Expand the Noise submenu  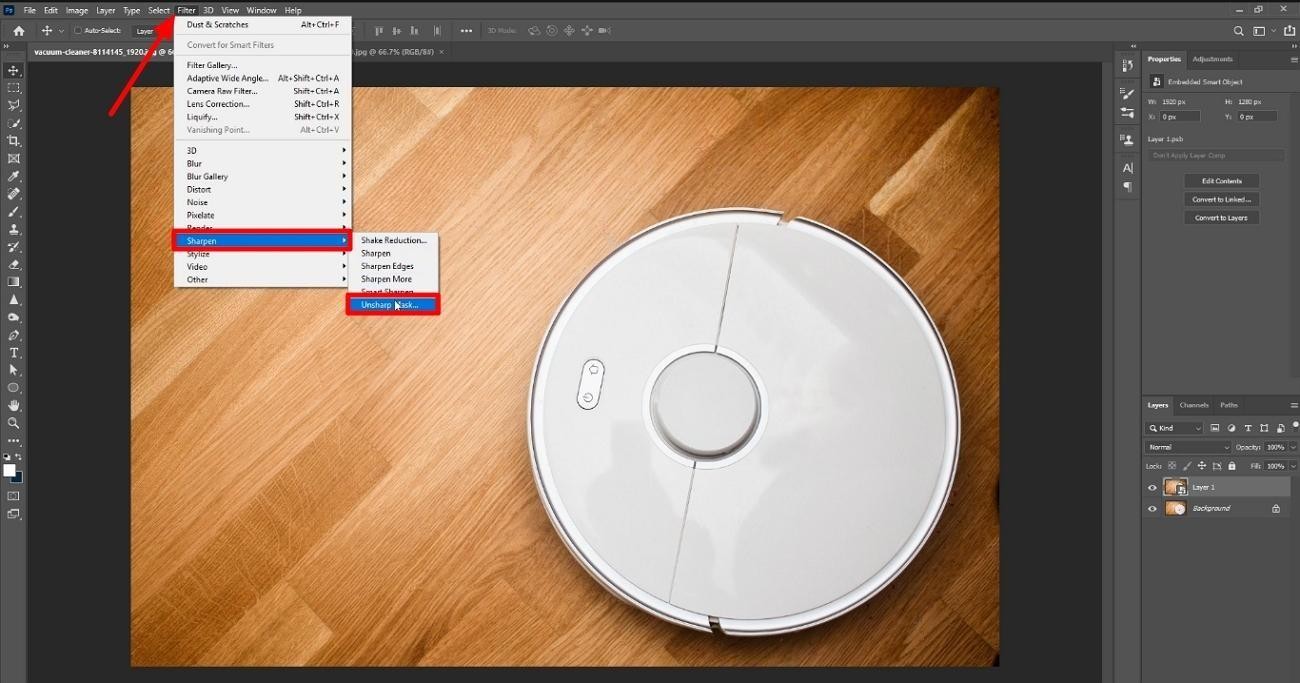coord(262,202)
